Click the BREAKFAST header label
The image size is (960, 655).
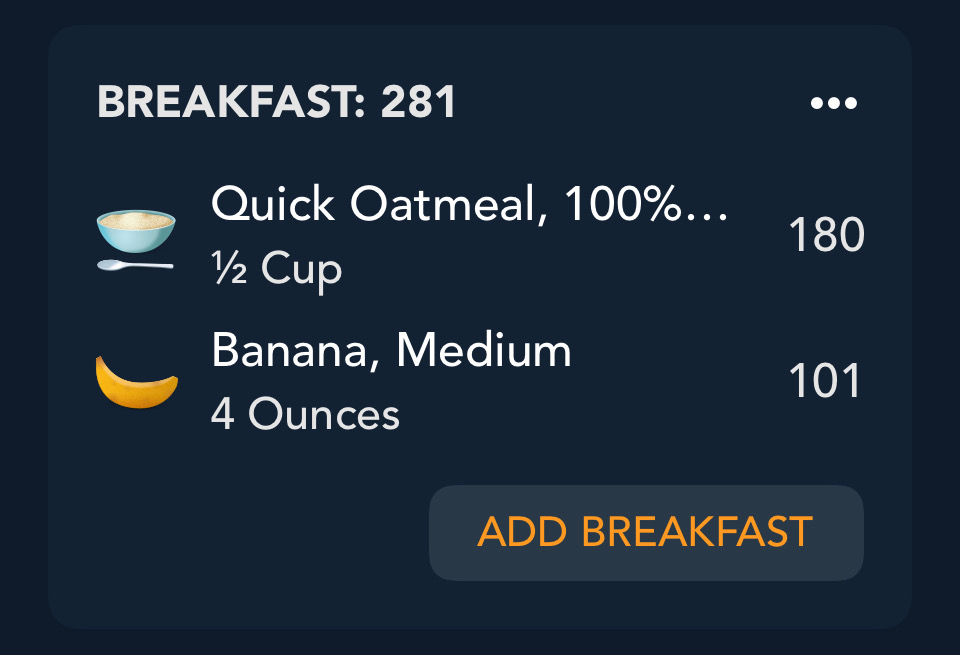point(225,102)
